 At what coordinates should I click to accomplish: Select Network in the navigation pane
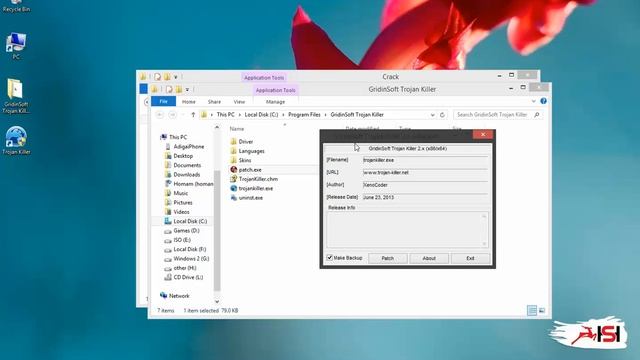click(x=175, y=296)
